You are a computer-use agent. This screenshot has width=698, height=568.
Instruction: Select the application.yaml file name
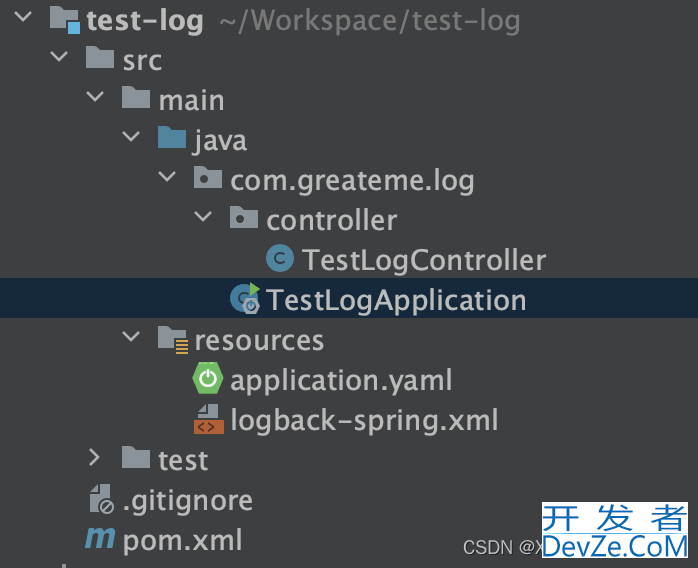pyautogui.click(x=341, y=381)
